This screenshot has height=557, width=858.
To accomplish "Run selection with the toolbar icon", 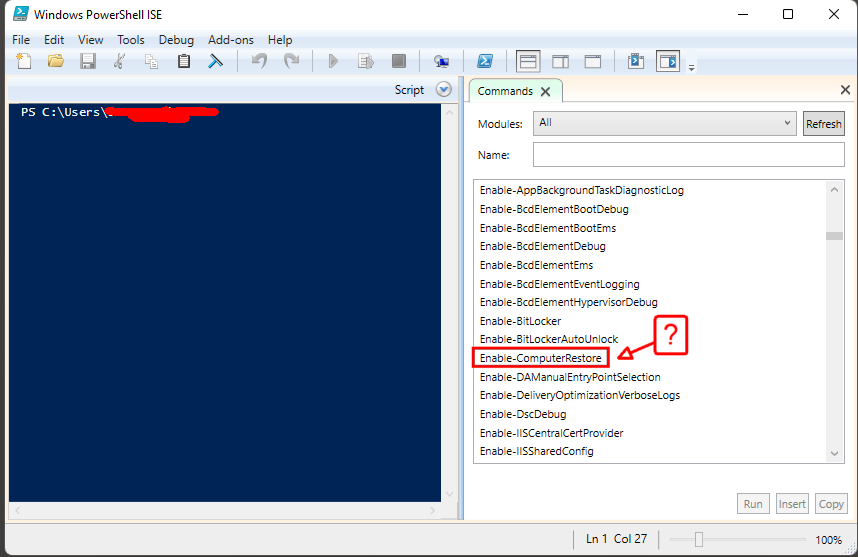I will [366, 61].
